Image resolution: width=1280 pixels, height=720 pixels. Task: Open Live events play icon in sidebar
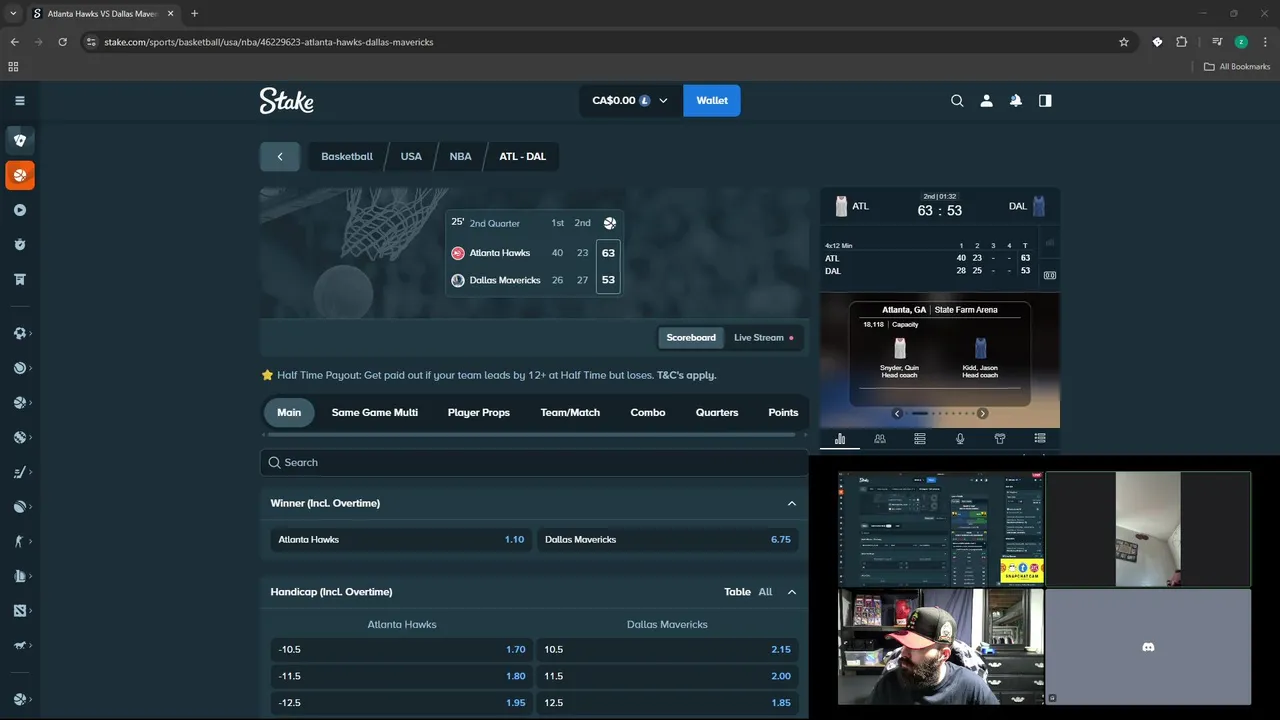pos(19,210)
